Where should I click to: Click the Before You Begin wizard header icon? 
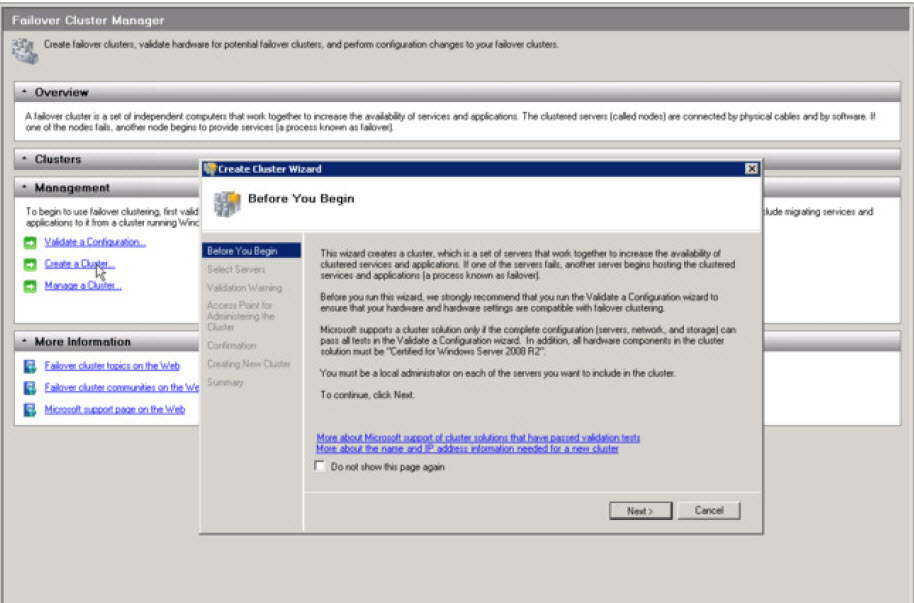(227, 204)
